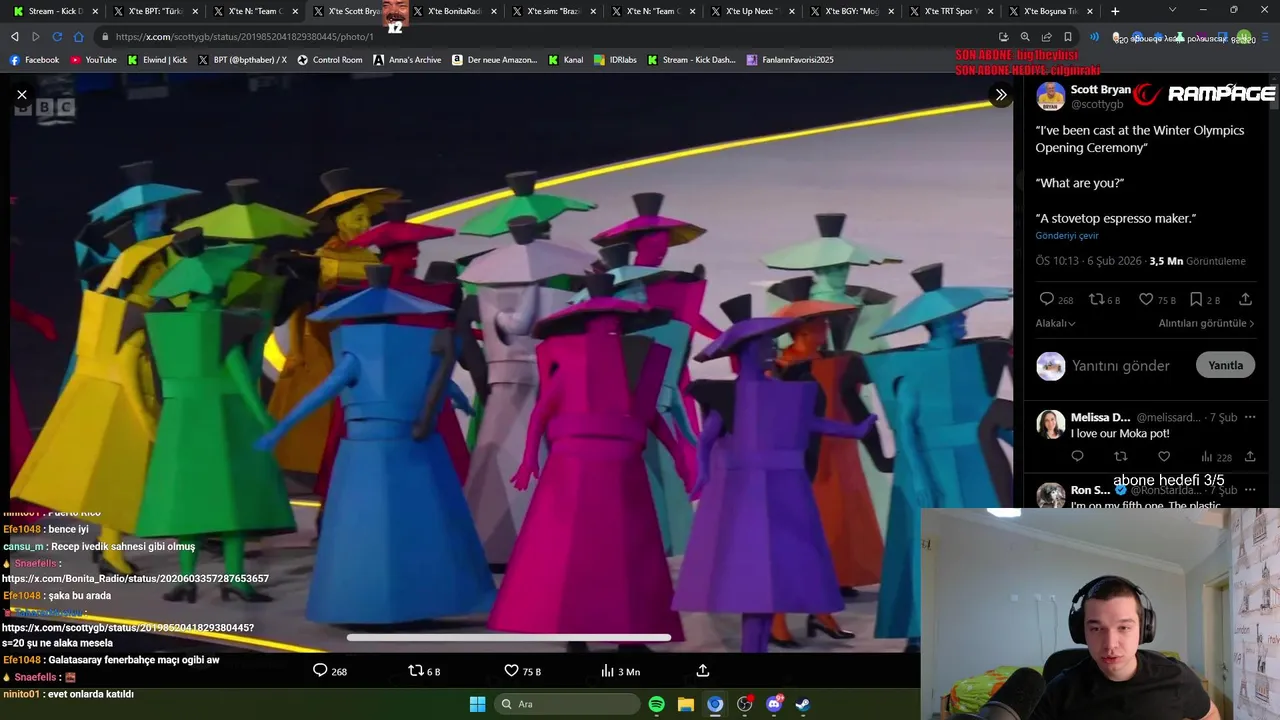Collapse the sidebar with double-arrow icon
This screenshot has height=720, width=1280.
1000,95
